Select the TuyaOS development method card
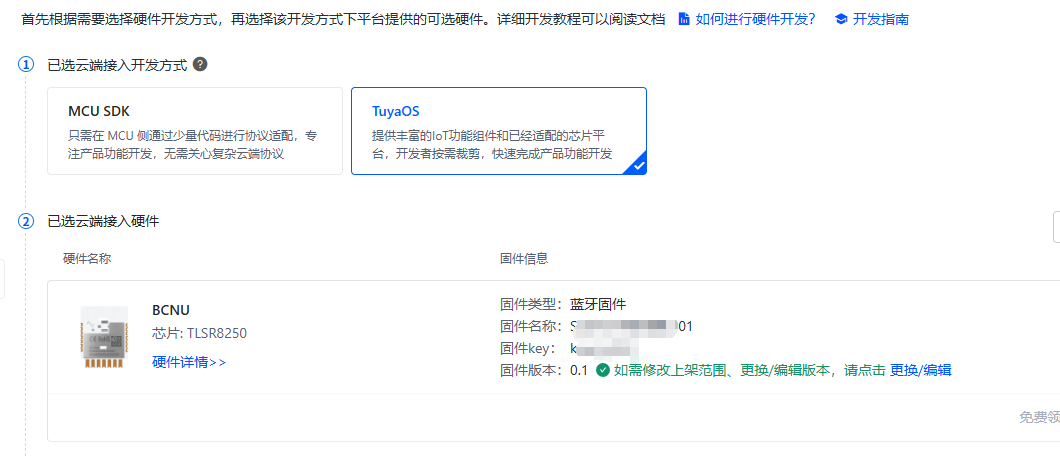Screen dimensions: 1060x458 [x=499, y=131]
